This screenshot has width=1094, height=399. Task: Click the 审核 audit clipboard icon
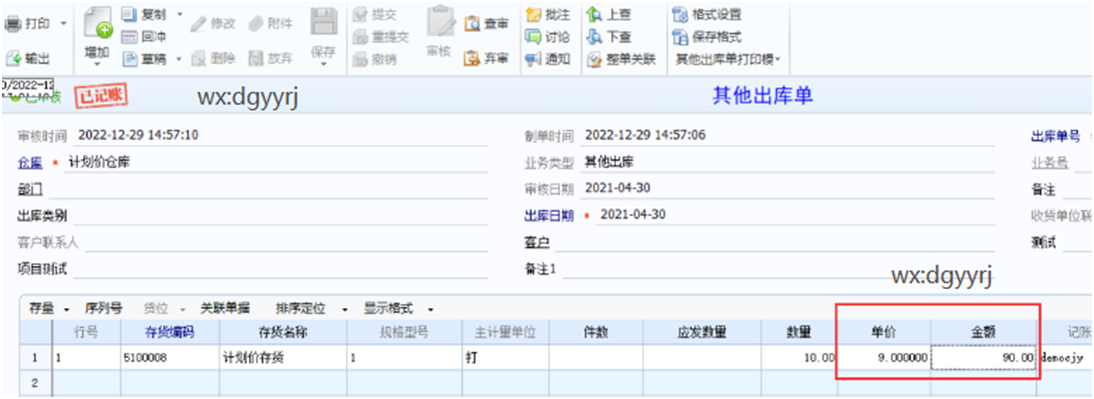tap(440, 22)
